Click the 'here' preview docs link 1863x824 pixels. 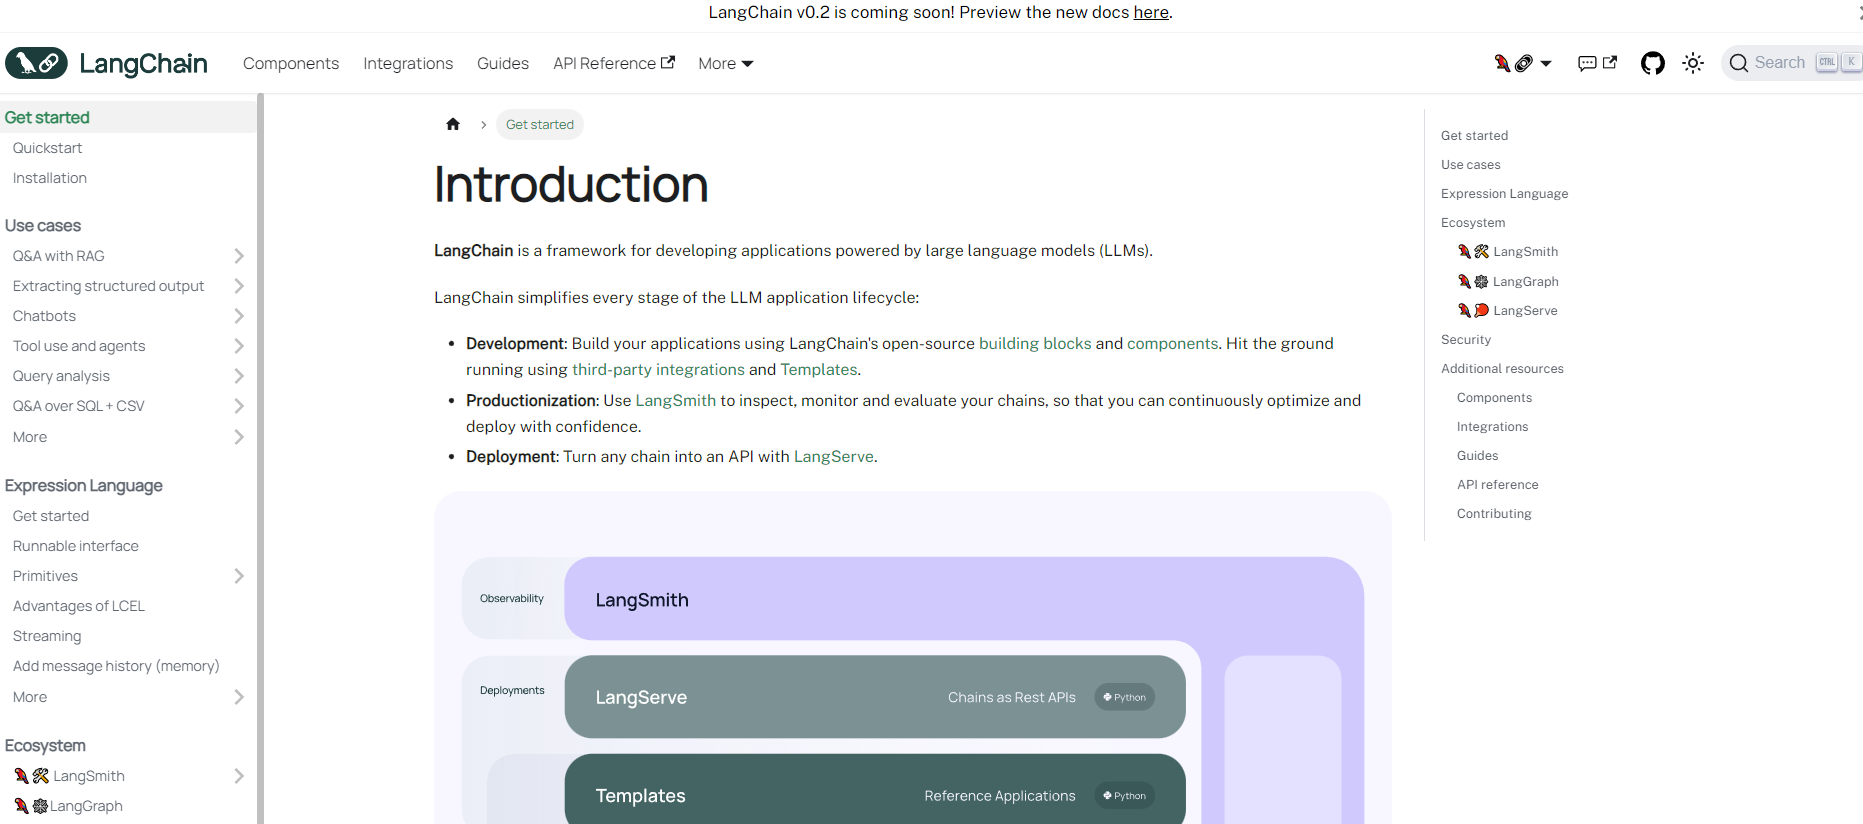click(x=1150, y=12)
